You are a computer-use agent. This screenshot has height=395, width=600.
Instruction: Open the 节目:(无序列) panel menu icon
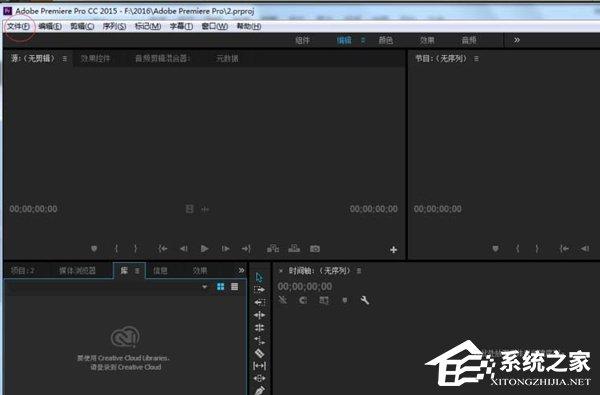coord(476,59)
